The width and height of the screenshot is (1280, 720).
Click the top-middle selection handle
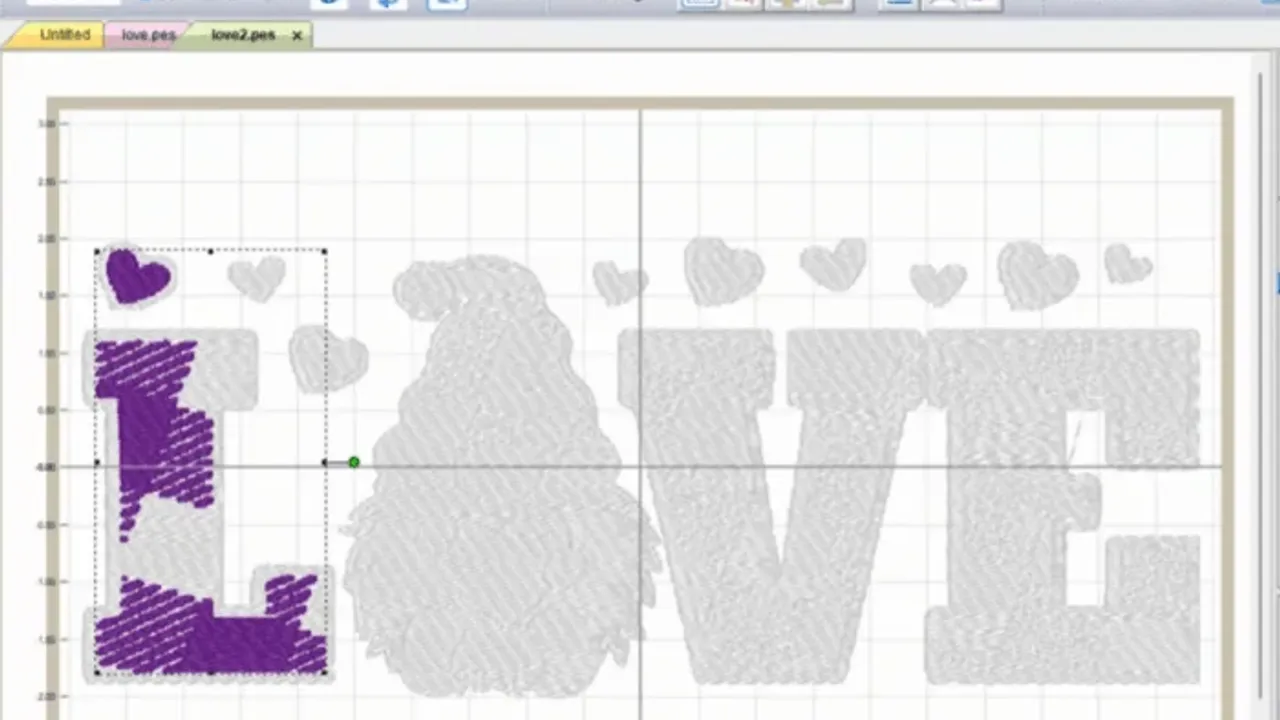pos(211,251)
